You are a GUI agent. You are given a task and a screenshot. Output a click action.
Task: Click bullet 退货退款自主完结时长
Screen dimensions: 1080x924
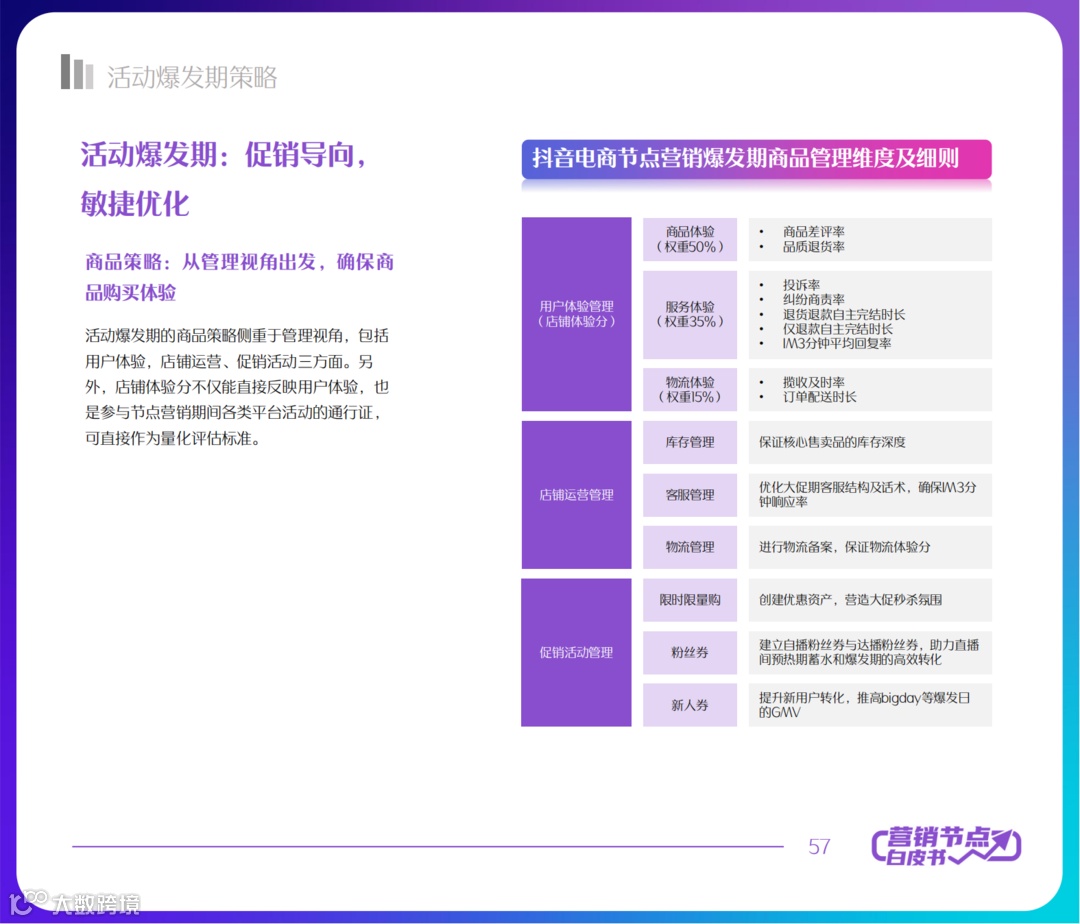click(x=844, y=315)
